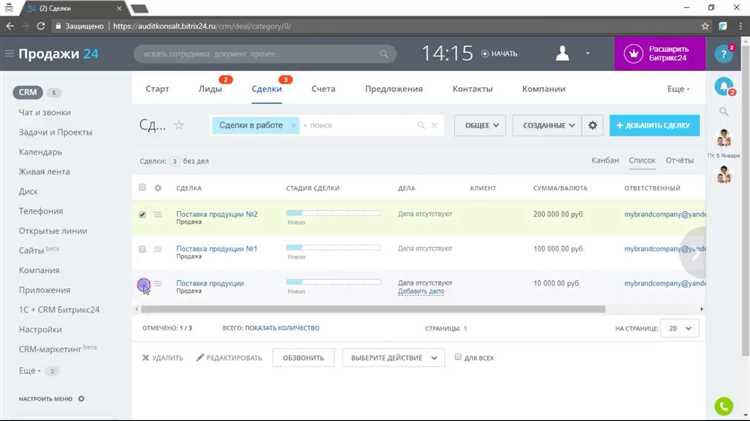The height and width of the screenshot is (421, 750).
Task: Open the notifications bell icon
Action: pyautogui.click(x=724, y=86)
